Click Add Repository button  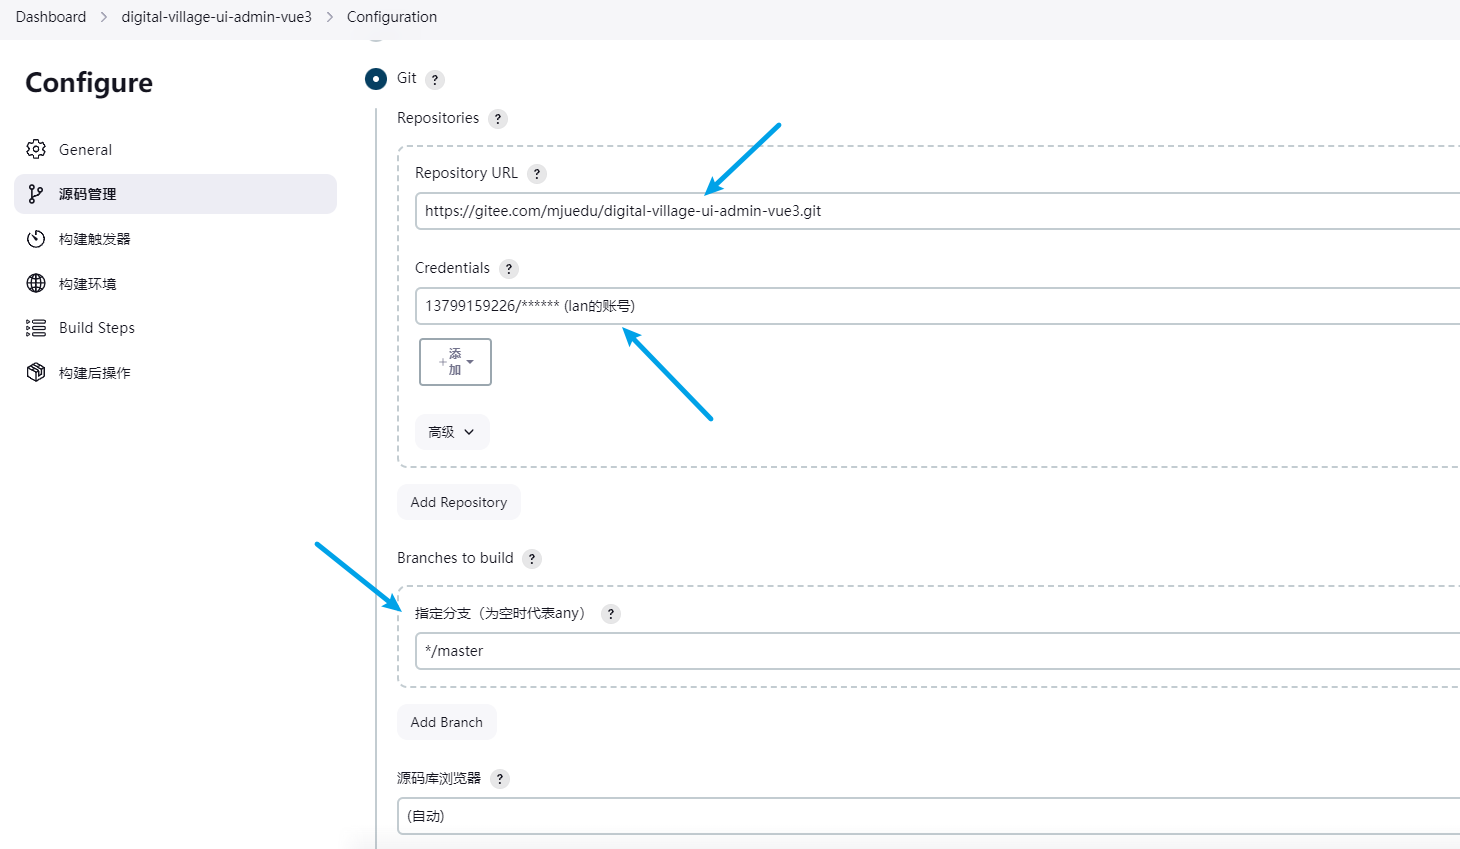(459, 502)
